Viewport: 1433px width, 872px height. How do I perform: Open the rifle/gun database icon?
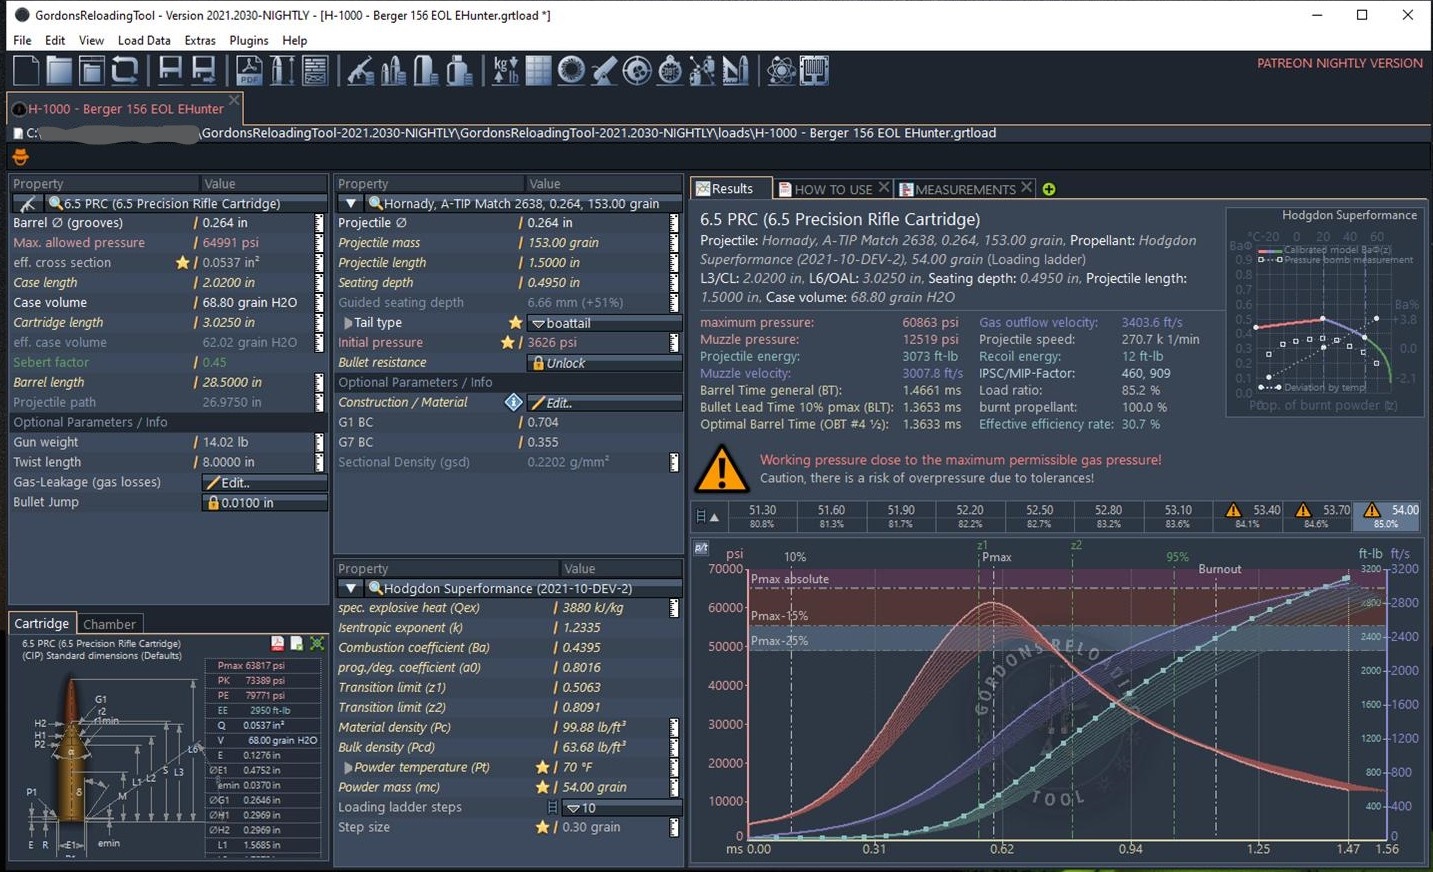coord(361,70)
